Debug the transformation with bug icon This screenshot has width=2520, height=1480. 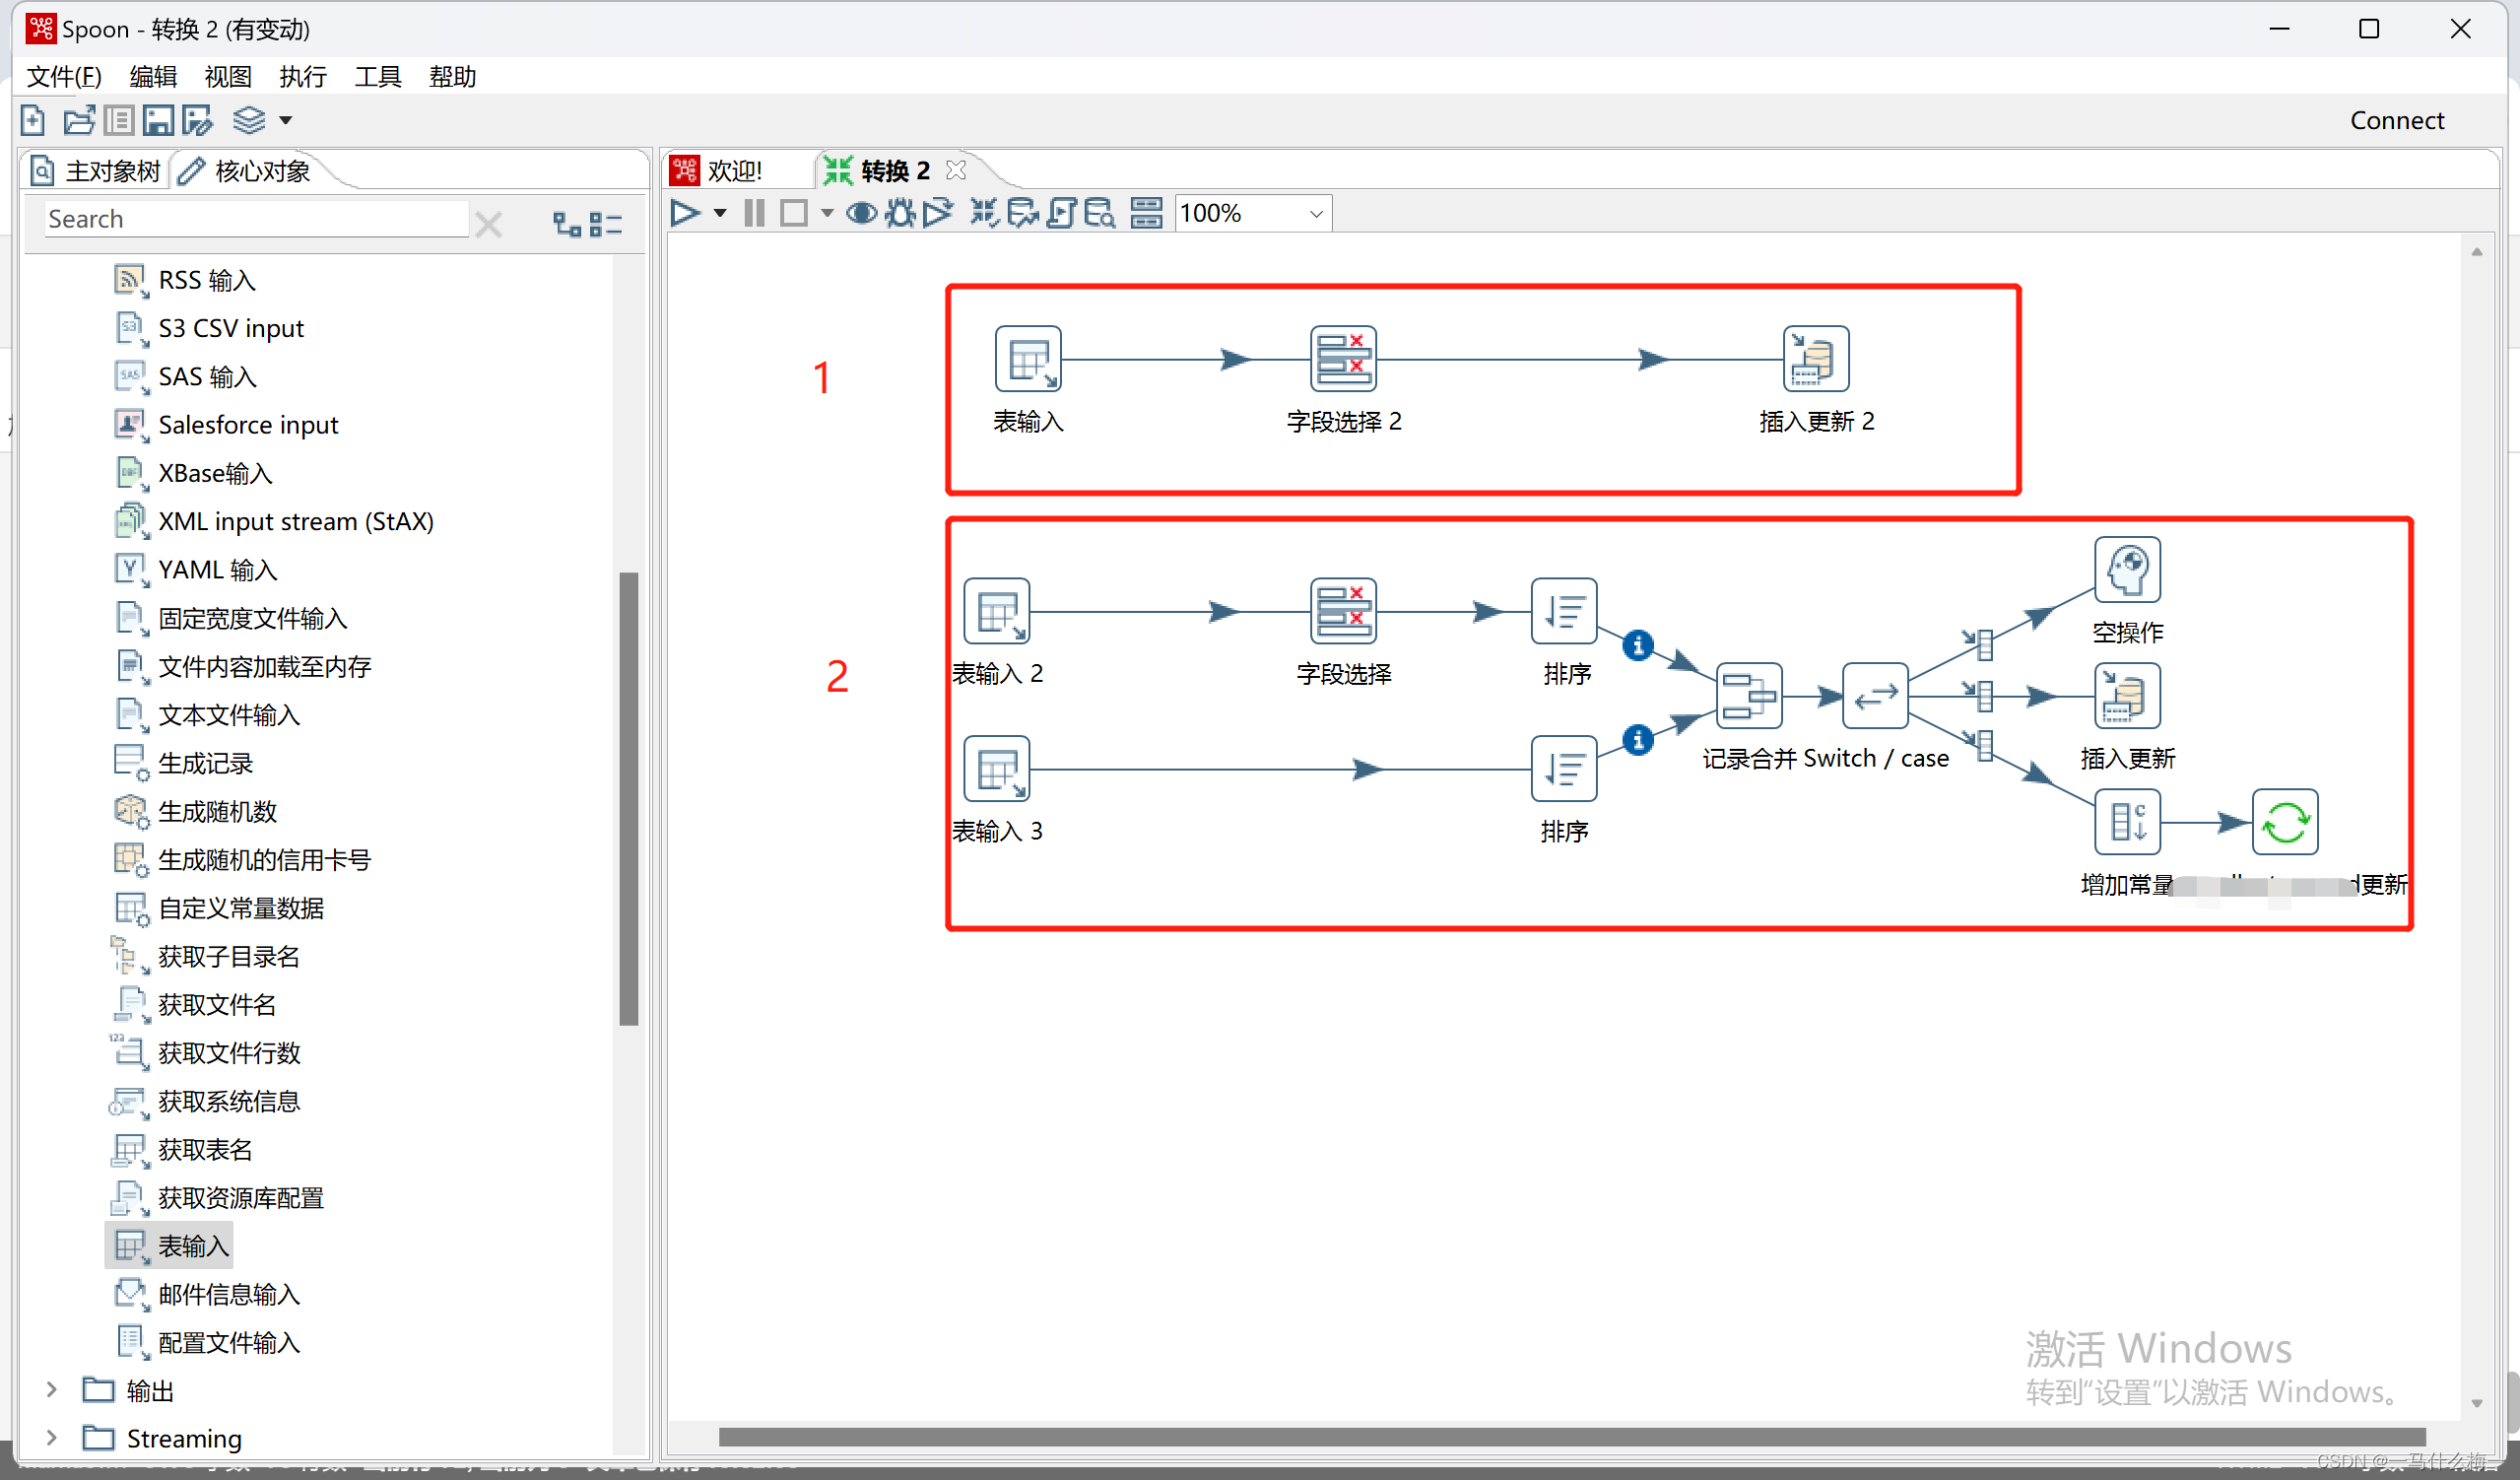(900, 214)
